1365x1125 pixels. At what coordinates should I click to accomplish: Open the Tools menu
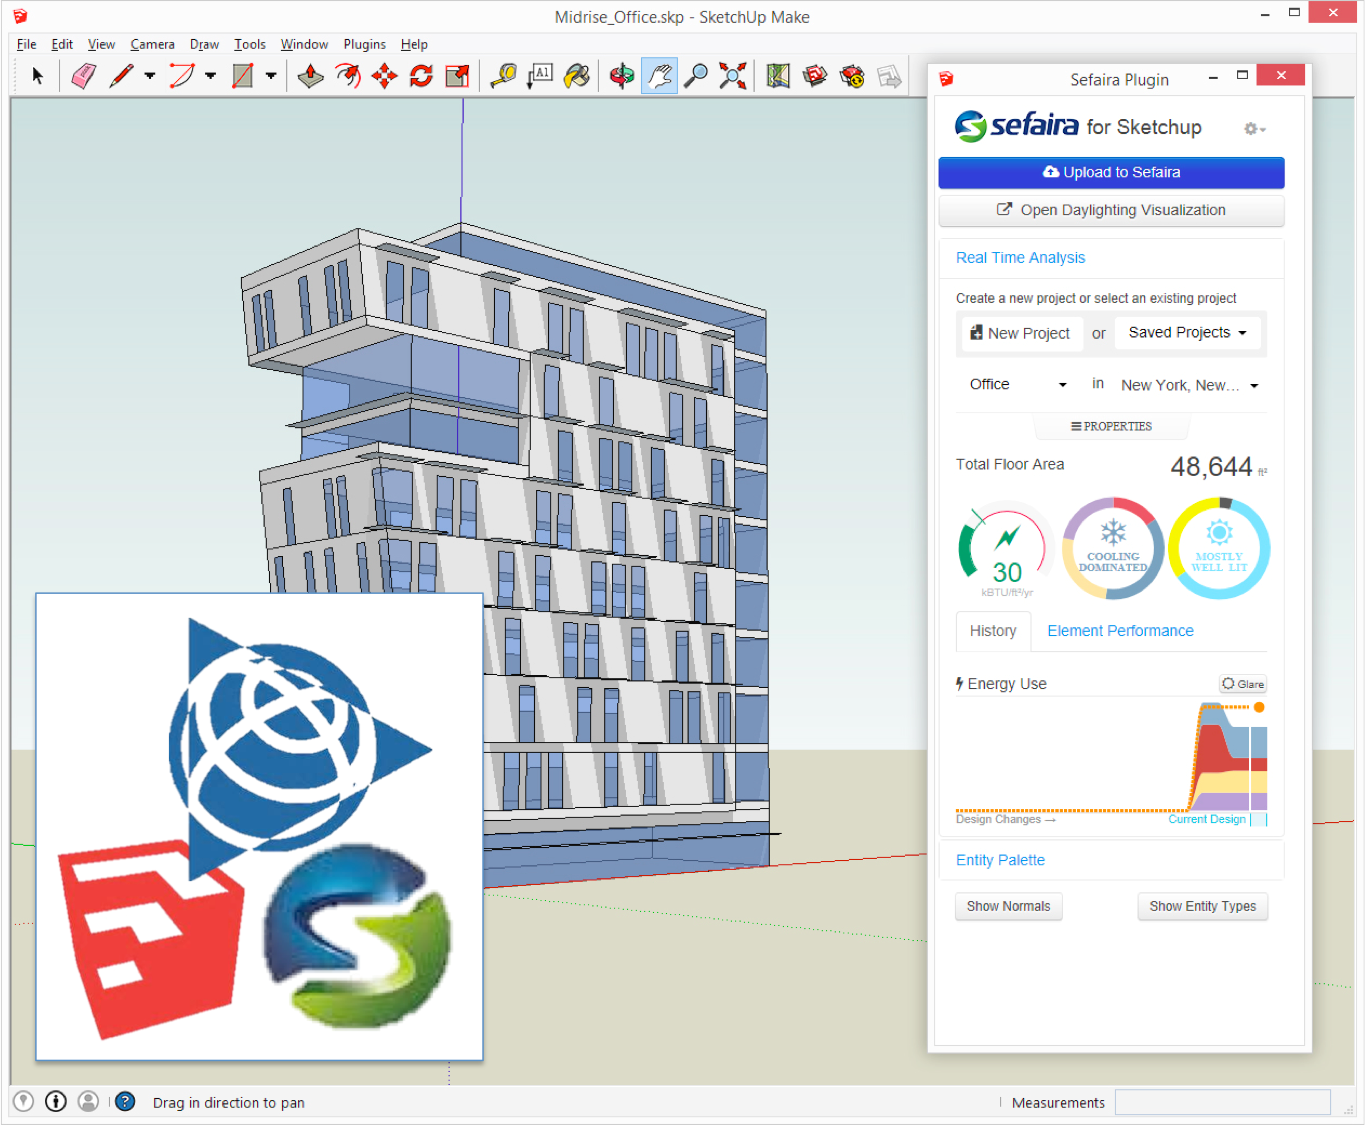[x=250, y=44]
